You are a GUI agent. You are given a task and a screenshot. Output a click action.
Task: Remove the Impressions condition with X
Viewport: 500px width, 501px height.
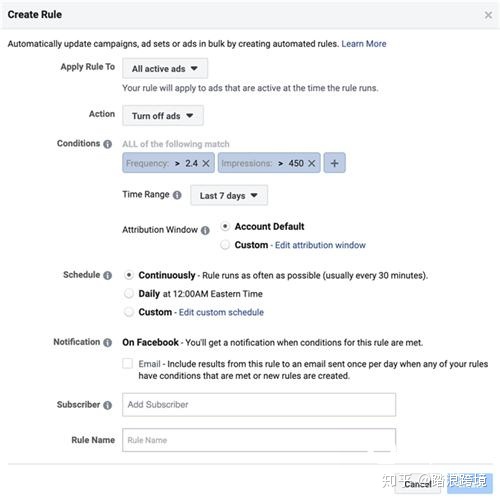point(312,163)
